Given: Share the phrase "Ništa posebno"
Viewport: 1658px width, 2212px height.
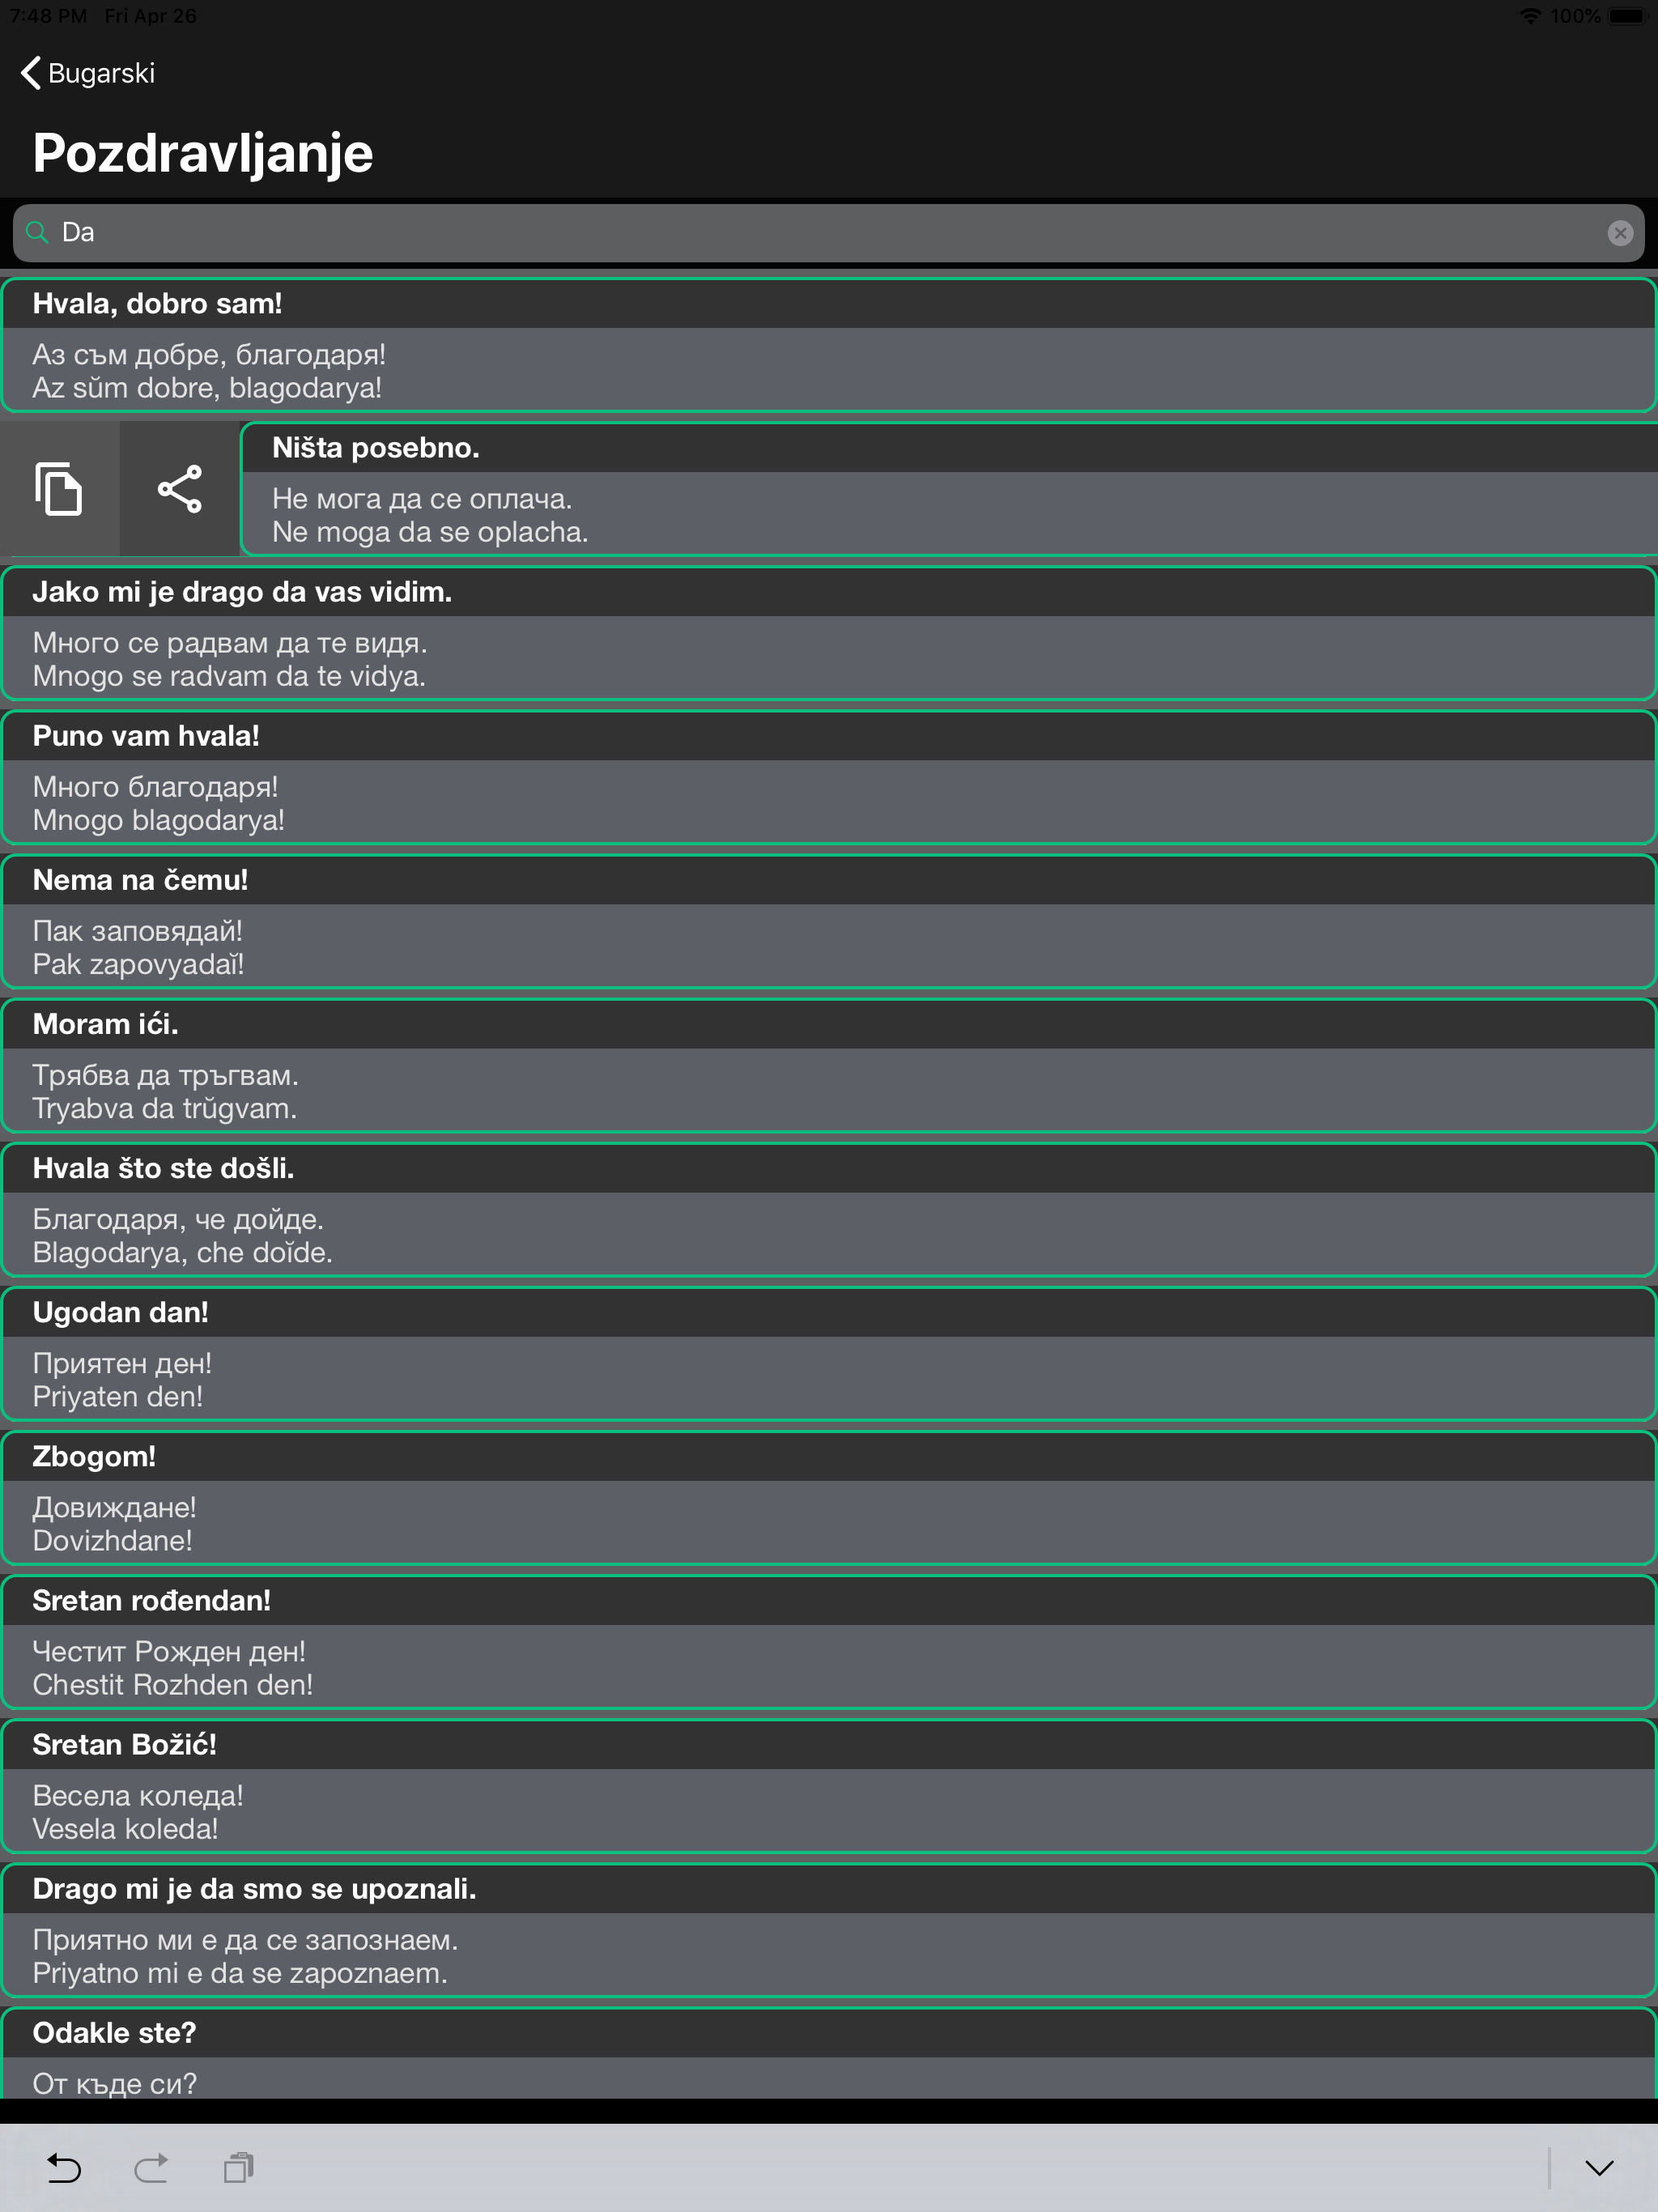Looking at the screenshot, I should point(179,489).
